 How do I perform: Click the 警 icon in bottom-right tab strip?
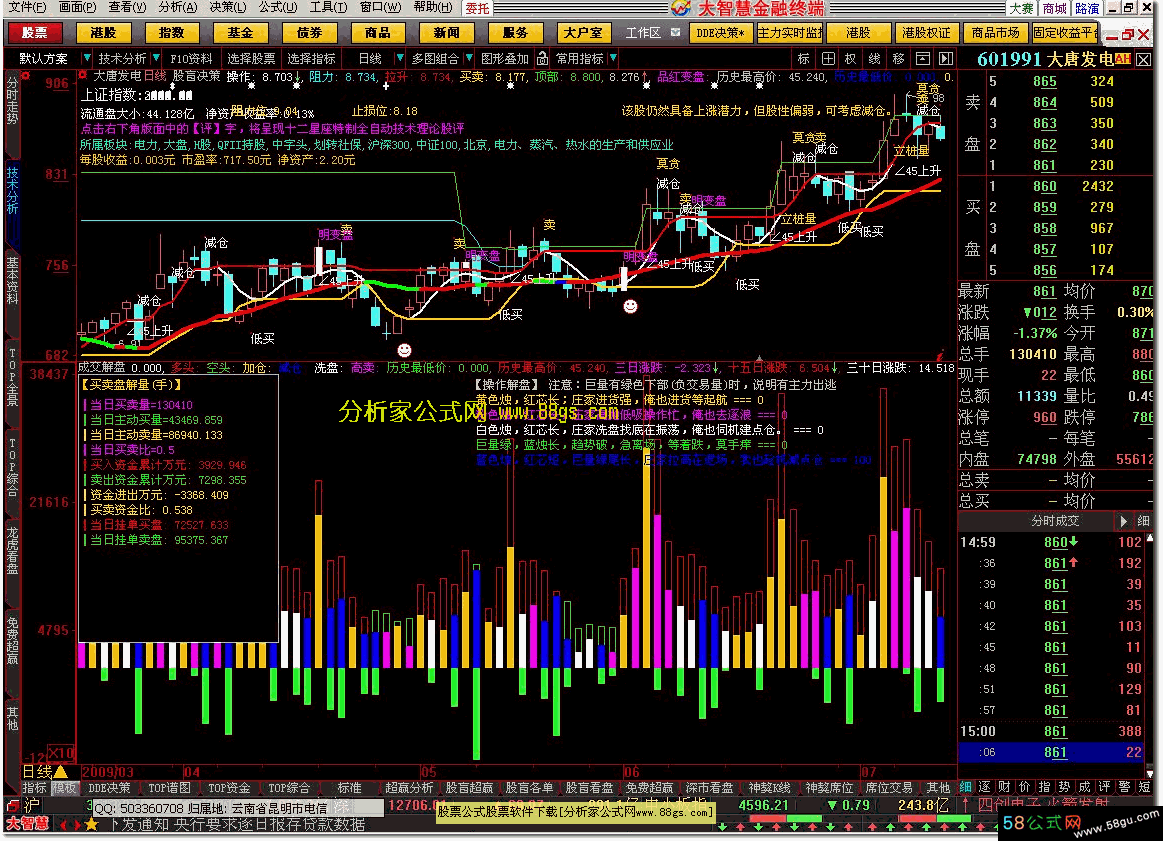[1124, 788]
